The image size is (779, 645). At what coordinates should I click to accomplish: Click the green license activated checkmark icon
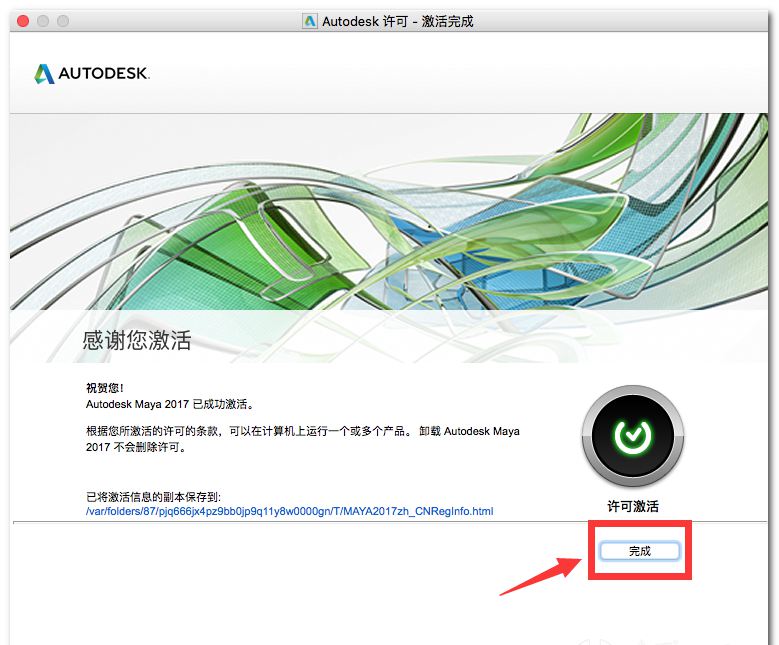click(632, 436)
